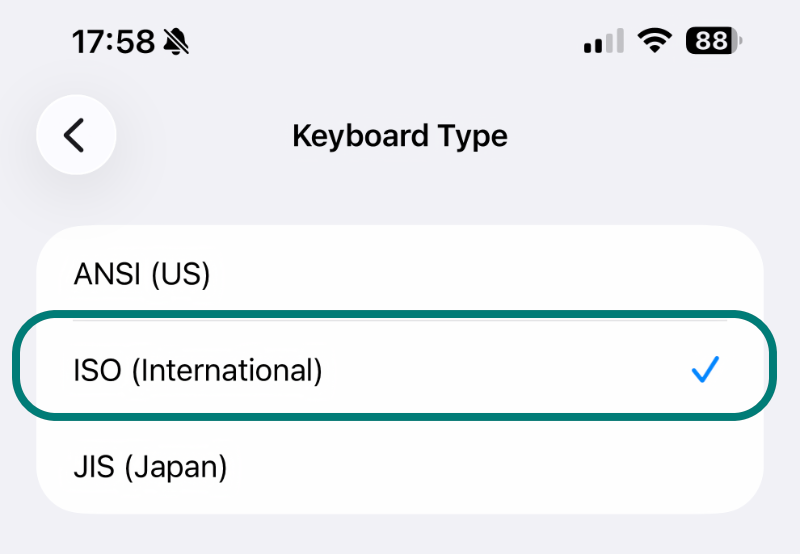Image resolution: width=800 pixels, height=554 pixels.
Task: Click the silent mode bell icon
Action: point(177,42)
